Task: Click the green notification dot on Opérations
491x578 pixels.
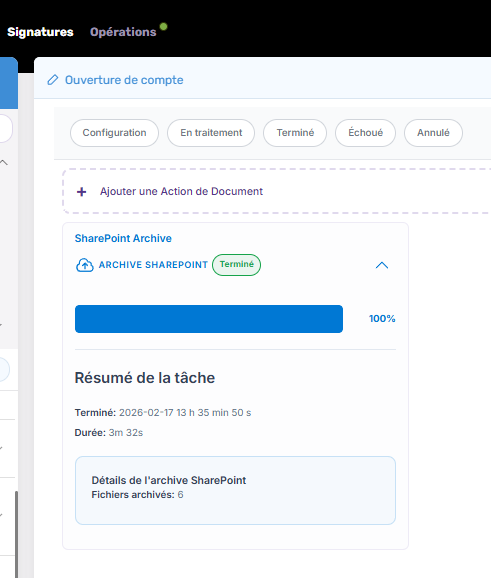Action: [163, 27]
